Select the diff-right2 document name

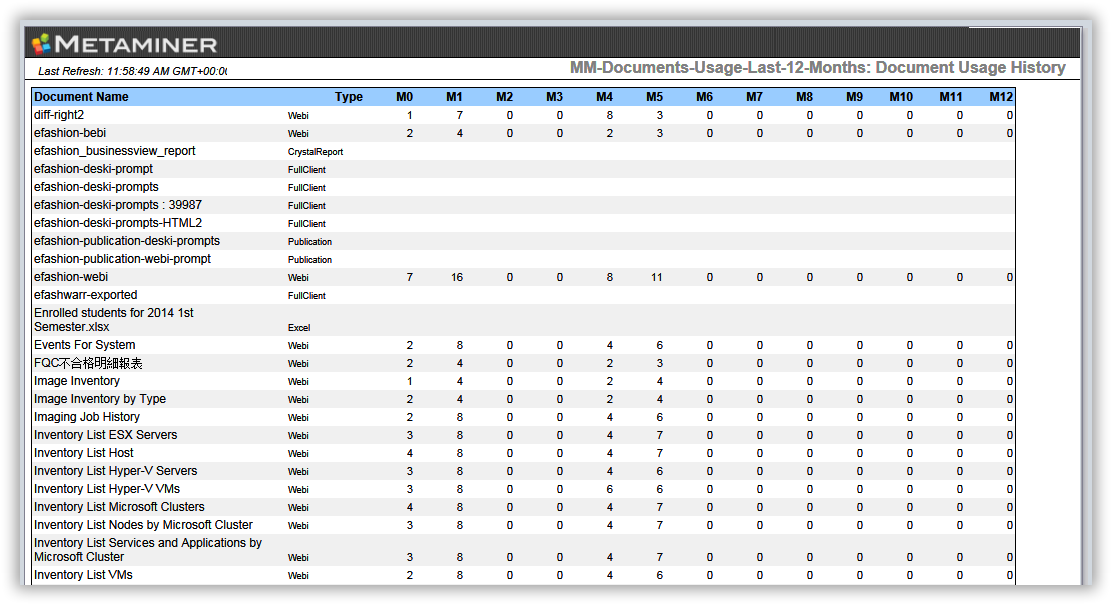click(x=59, y=115)
